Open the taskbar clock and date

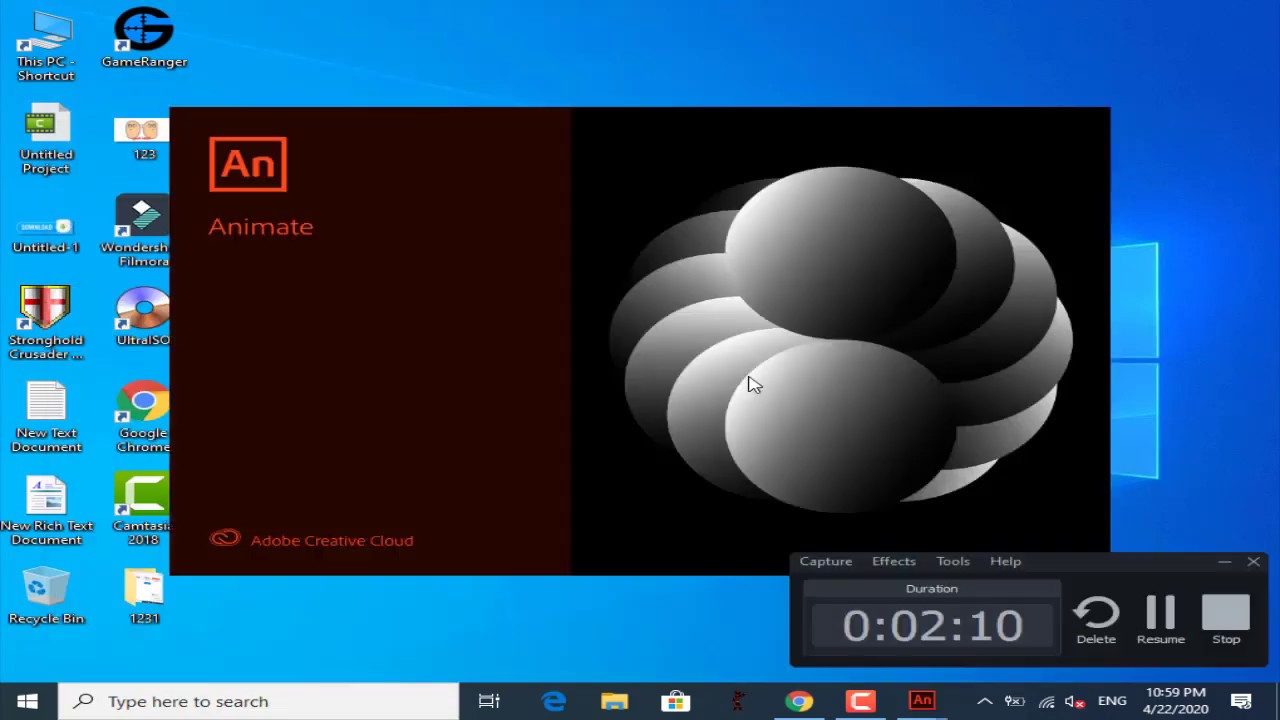(x=1176, y=701)
